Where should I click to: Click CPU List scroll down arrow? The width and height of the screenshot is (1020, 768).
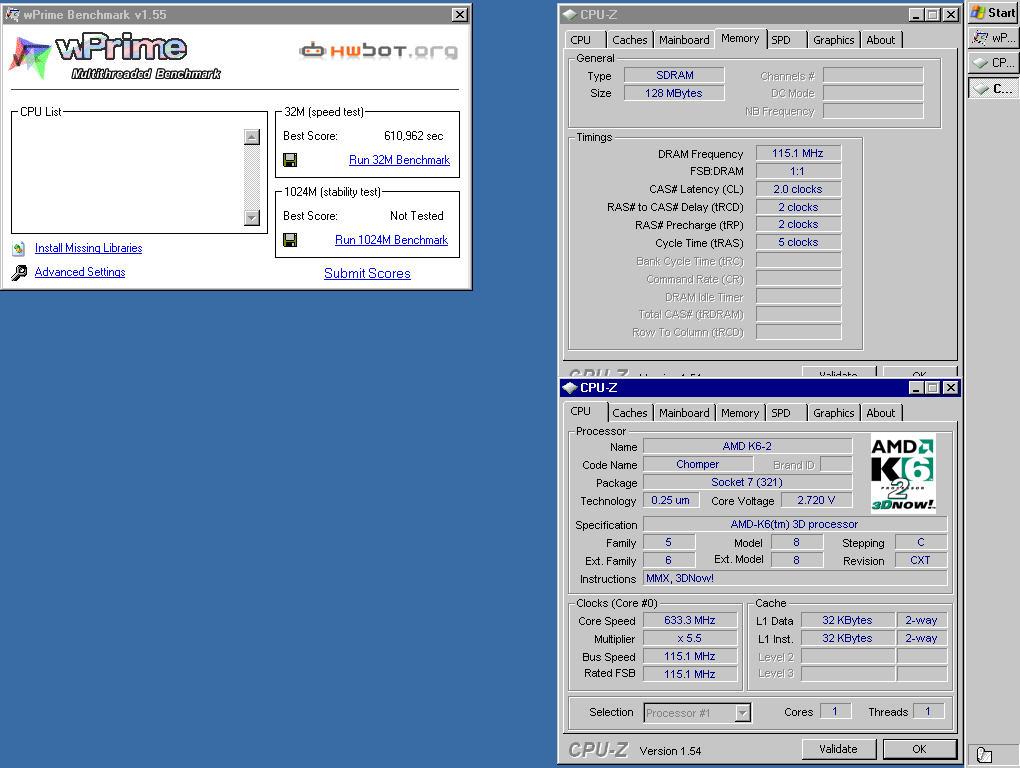(x=252, y=217)
